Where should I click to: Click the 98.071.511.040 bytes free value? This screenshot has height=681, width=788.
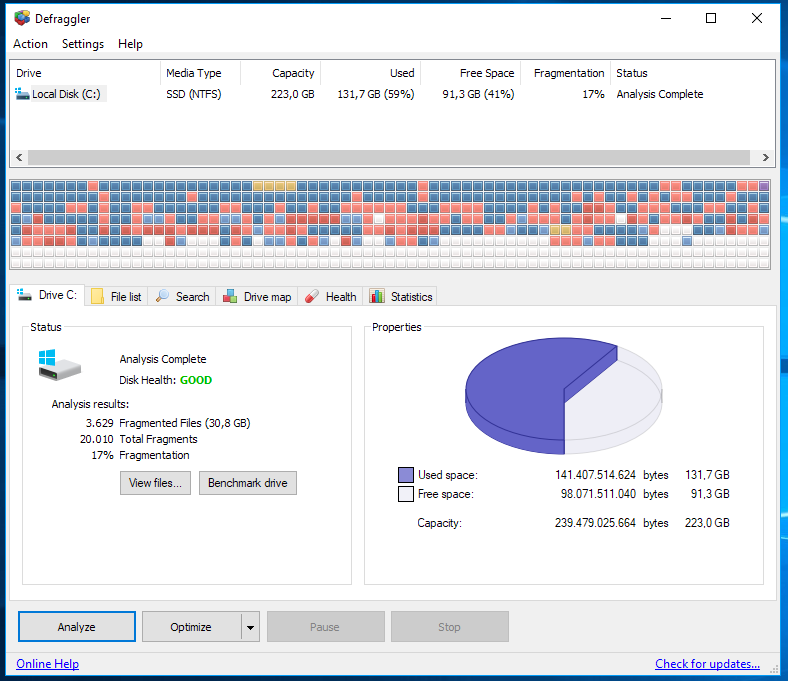pyautogui.click(x=615, y=494)
